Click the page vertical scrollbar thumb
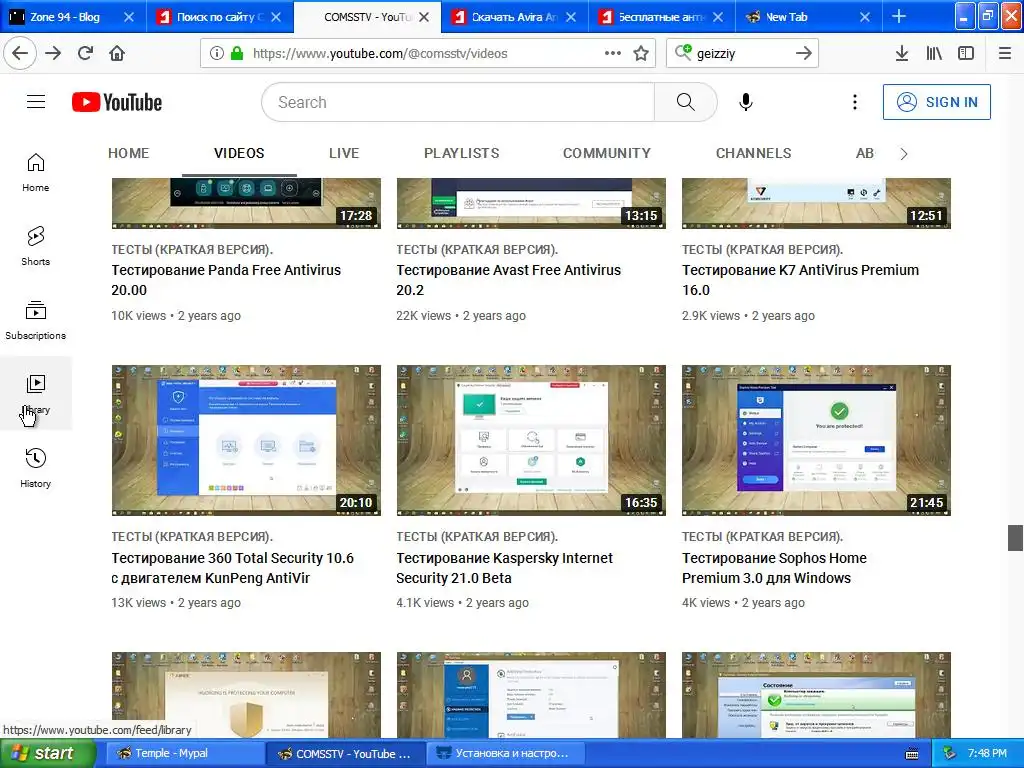This screenshot has width=1024, height=768. (1015, 537)
